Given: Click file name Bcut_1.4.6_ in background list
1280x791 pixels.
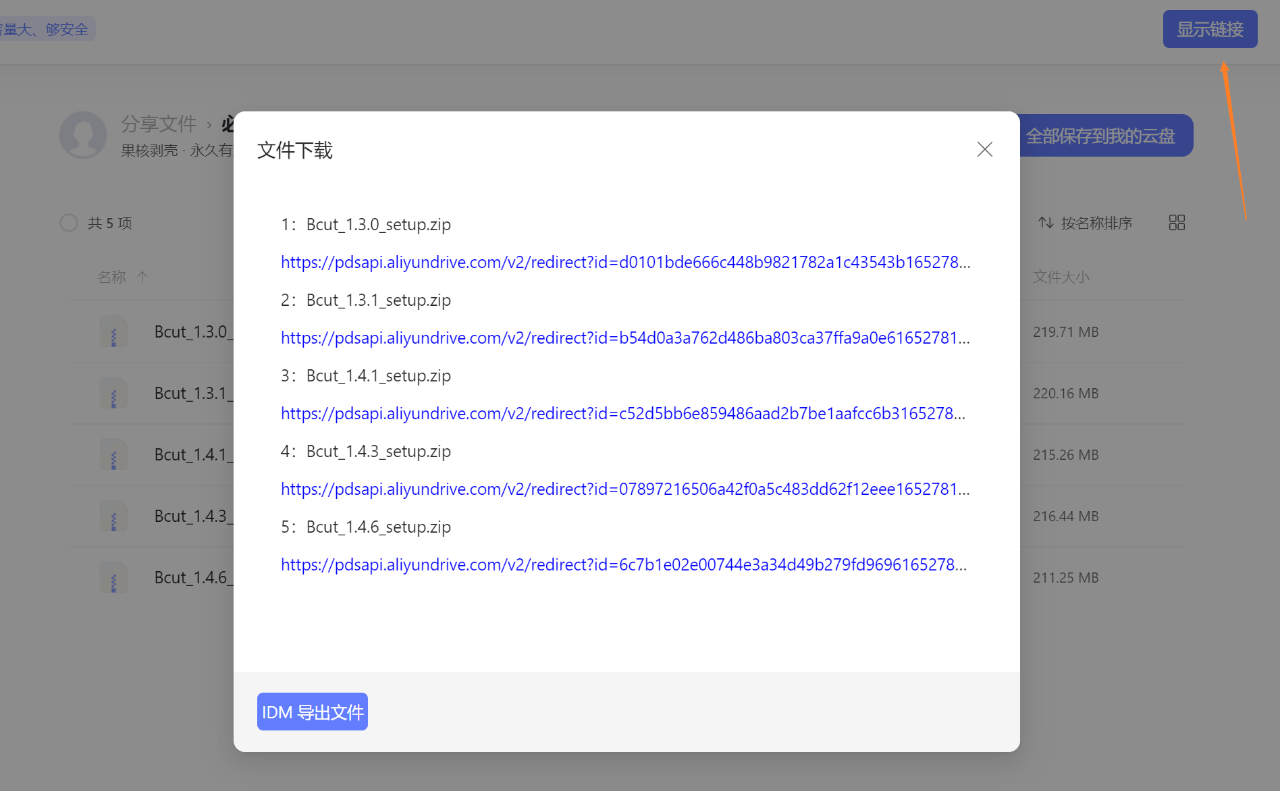Looking at the screenshot, I should [194, 577].
